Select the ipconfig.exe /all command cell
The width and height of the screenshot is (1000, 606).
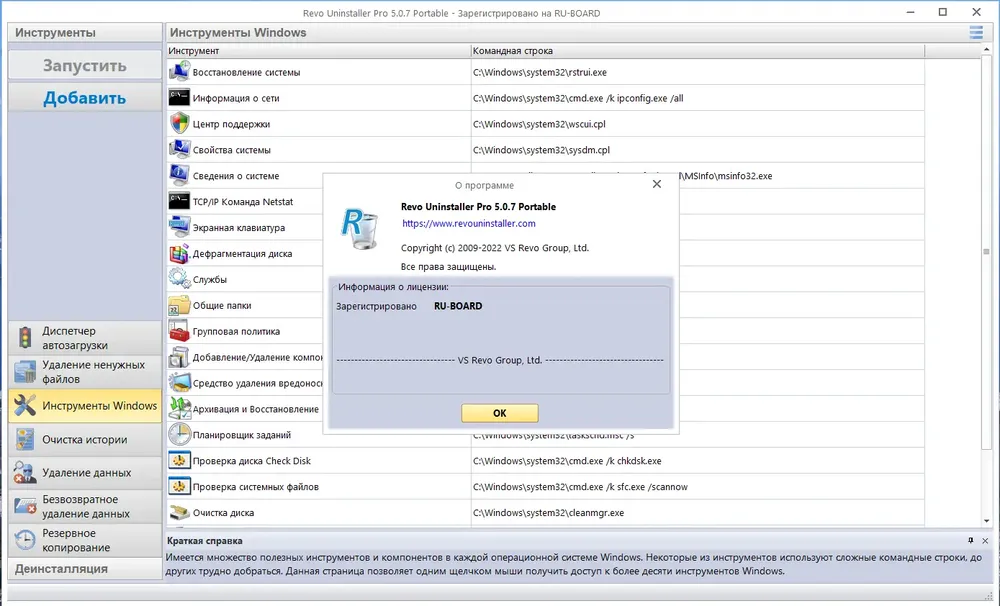click(x=698, y=98)
